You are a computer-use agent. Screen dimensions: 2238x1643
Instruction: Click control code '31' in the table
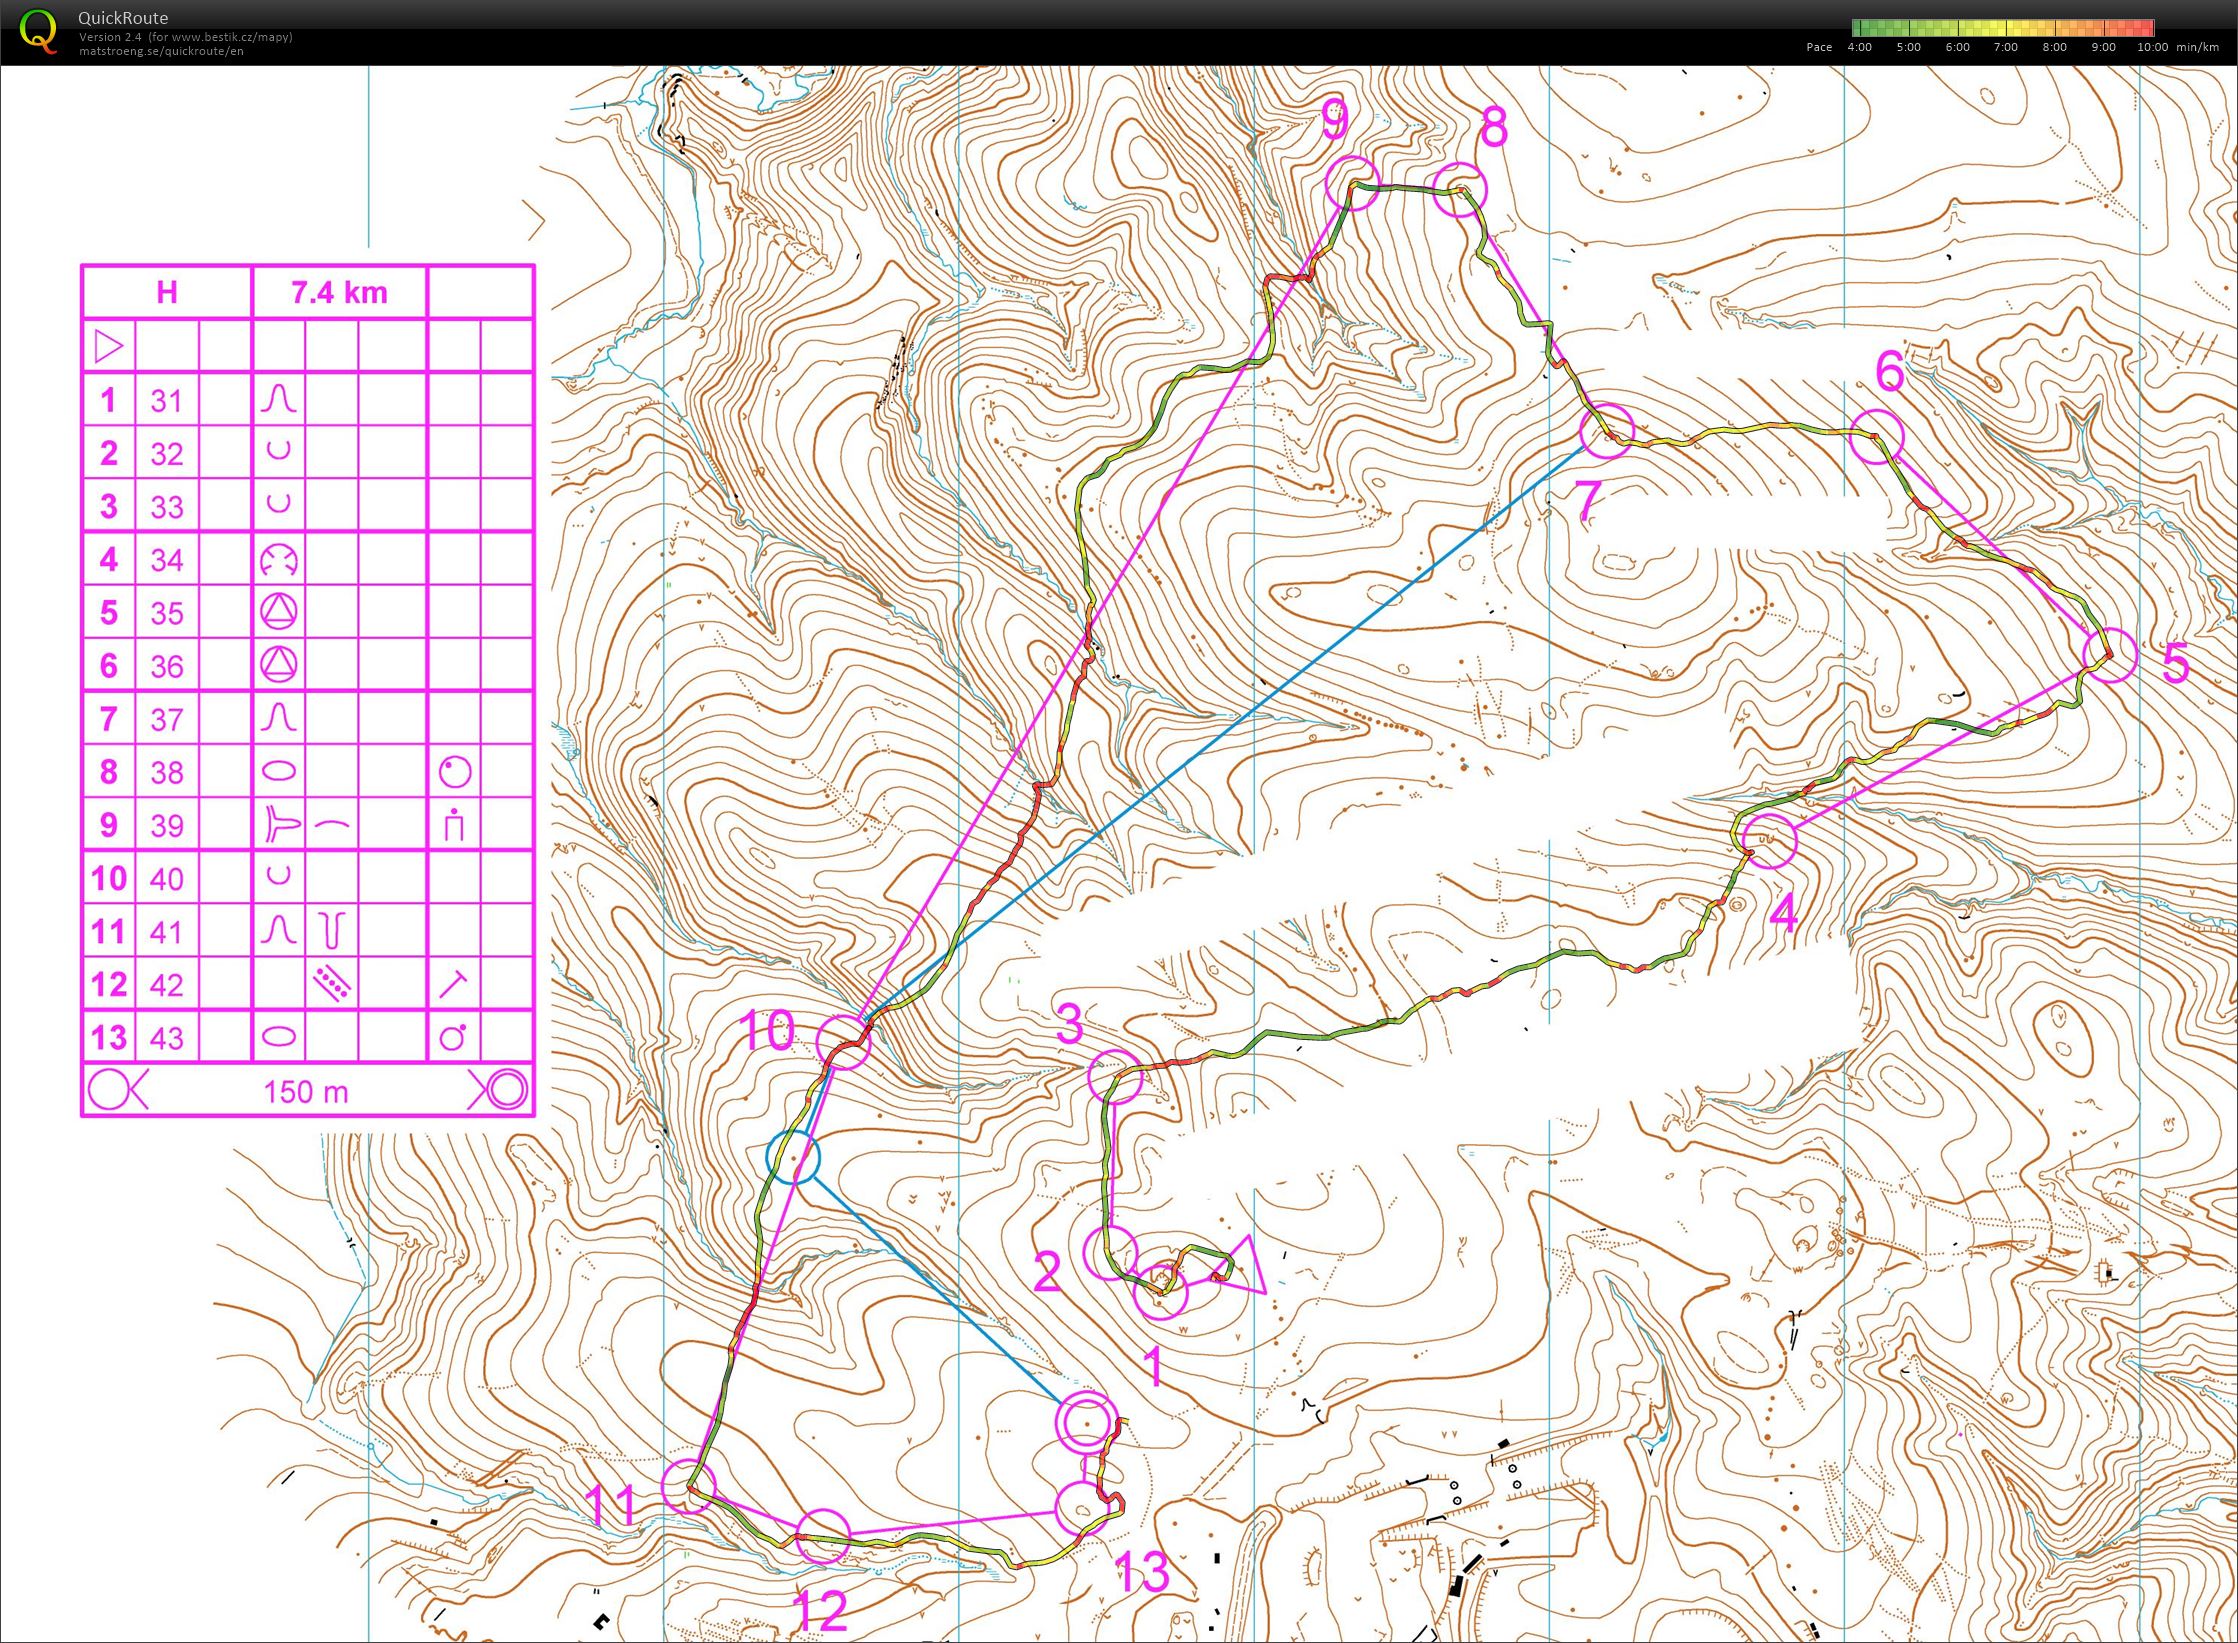click(x=167, y=401)
